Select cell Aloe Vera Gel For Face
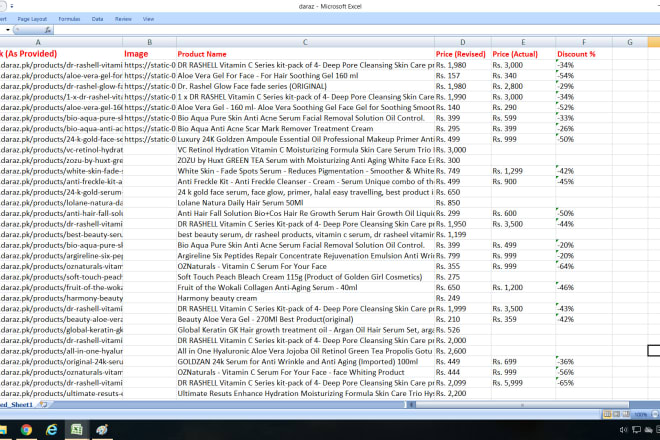Viewport: 660px width, 440px height. coord(305,76)
